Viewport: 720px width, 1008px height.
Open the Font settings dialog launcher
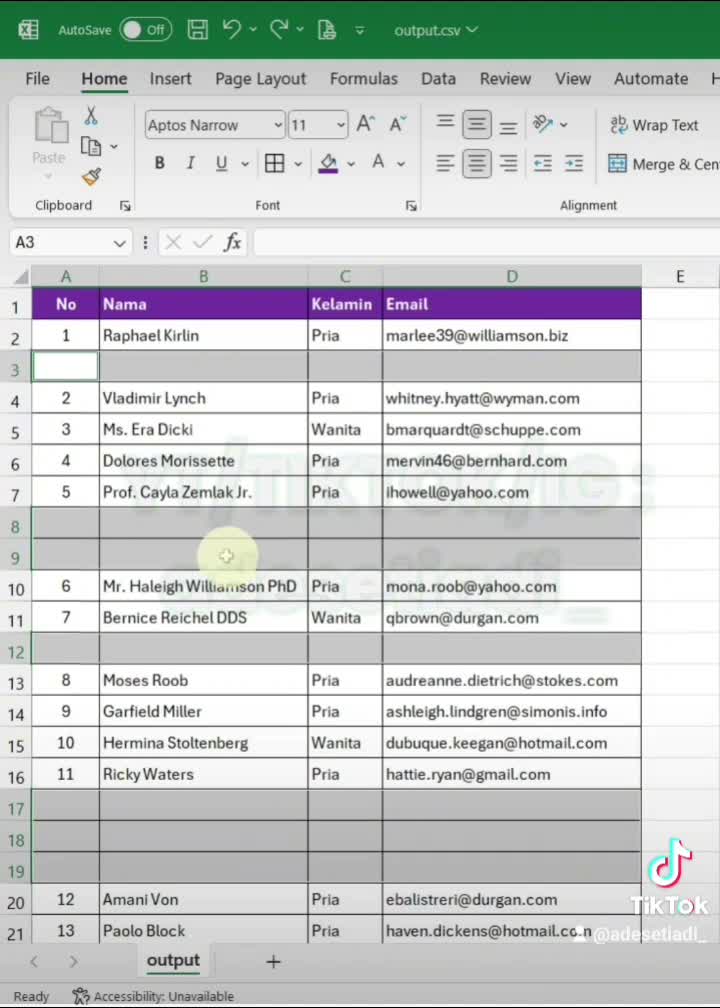(x=411, y=206)
